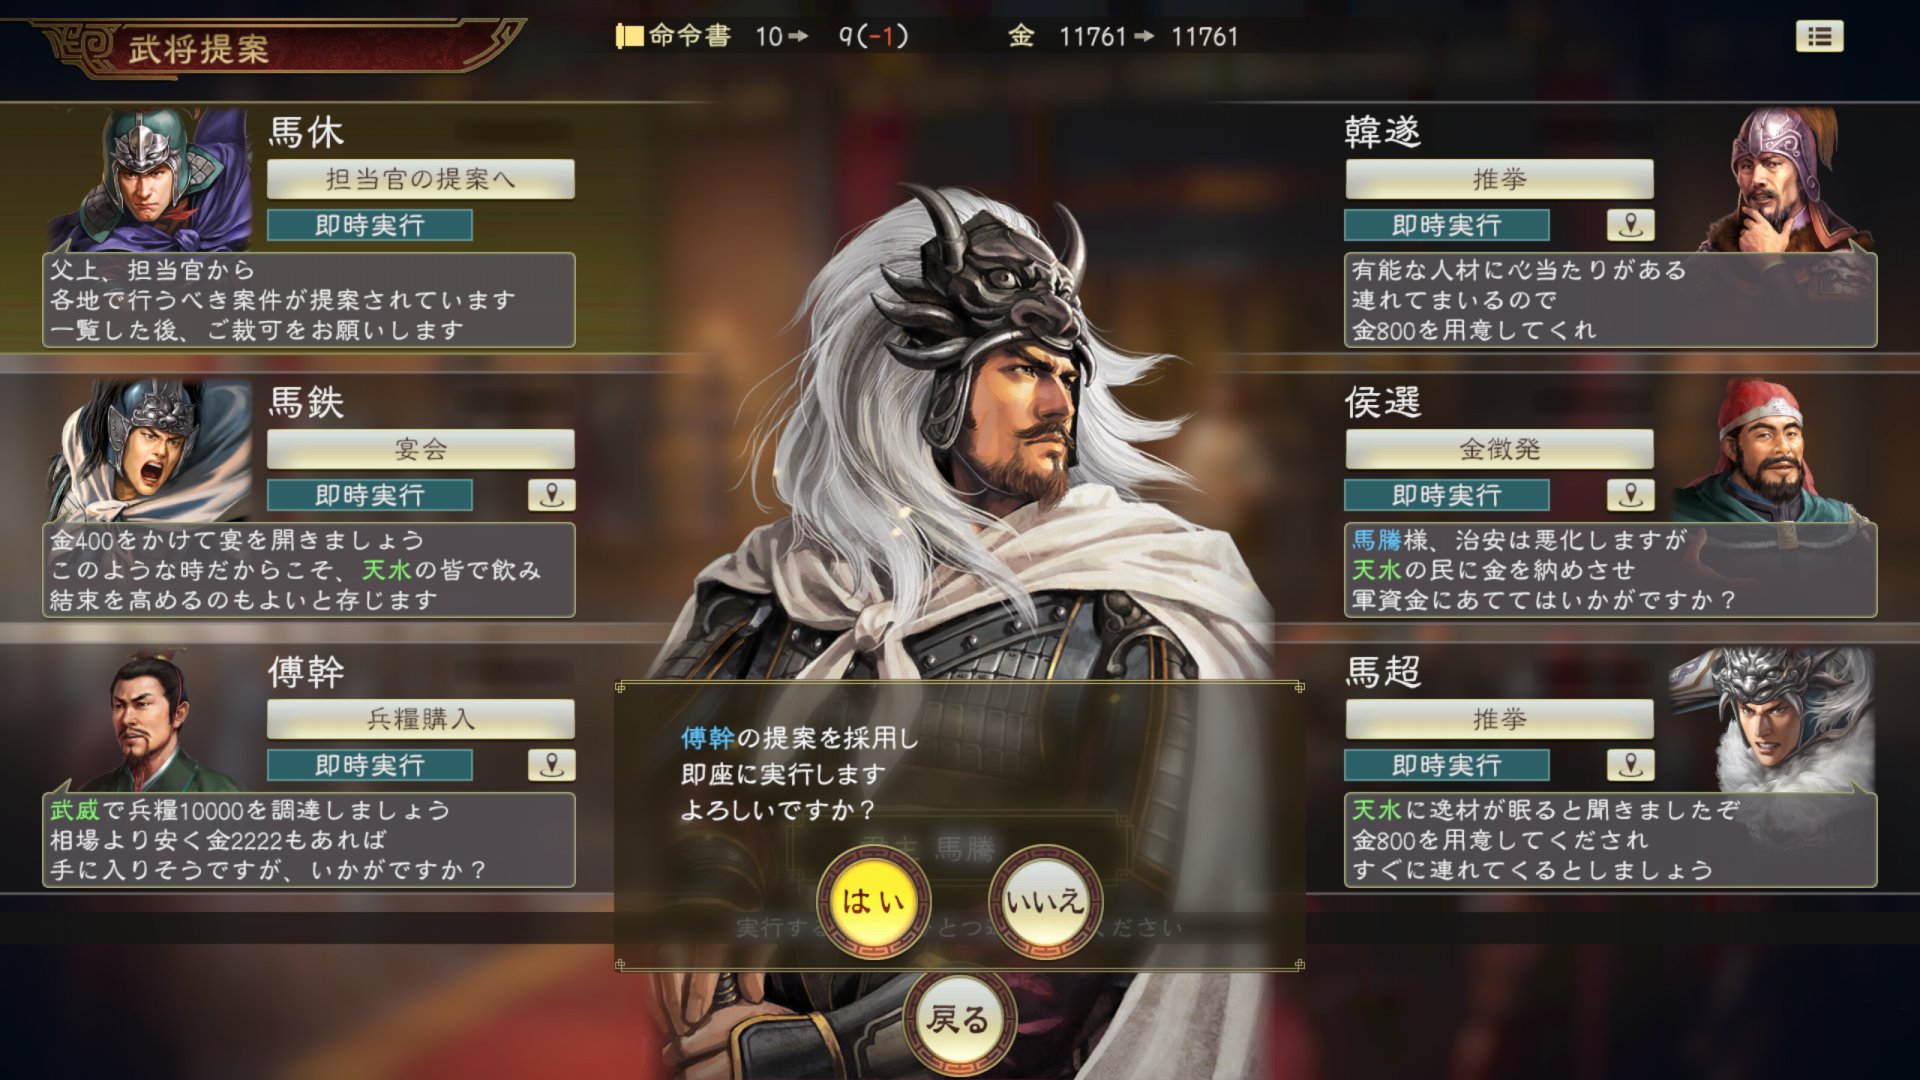The width and height of the screenshot is (1920, 1080).
Task: Click the 命令書 scroll icon in top bar
Action: (629, 37)
